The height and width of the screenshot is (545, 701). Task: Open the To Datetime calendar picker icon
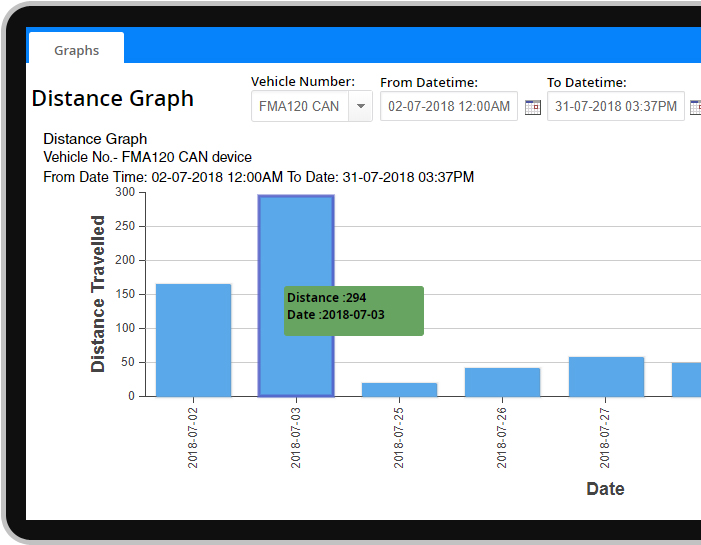(696, 107)
